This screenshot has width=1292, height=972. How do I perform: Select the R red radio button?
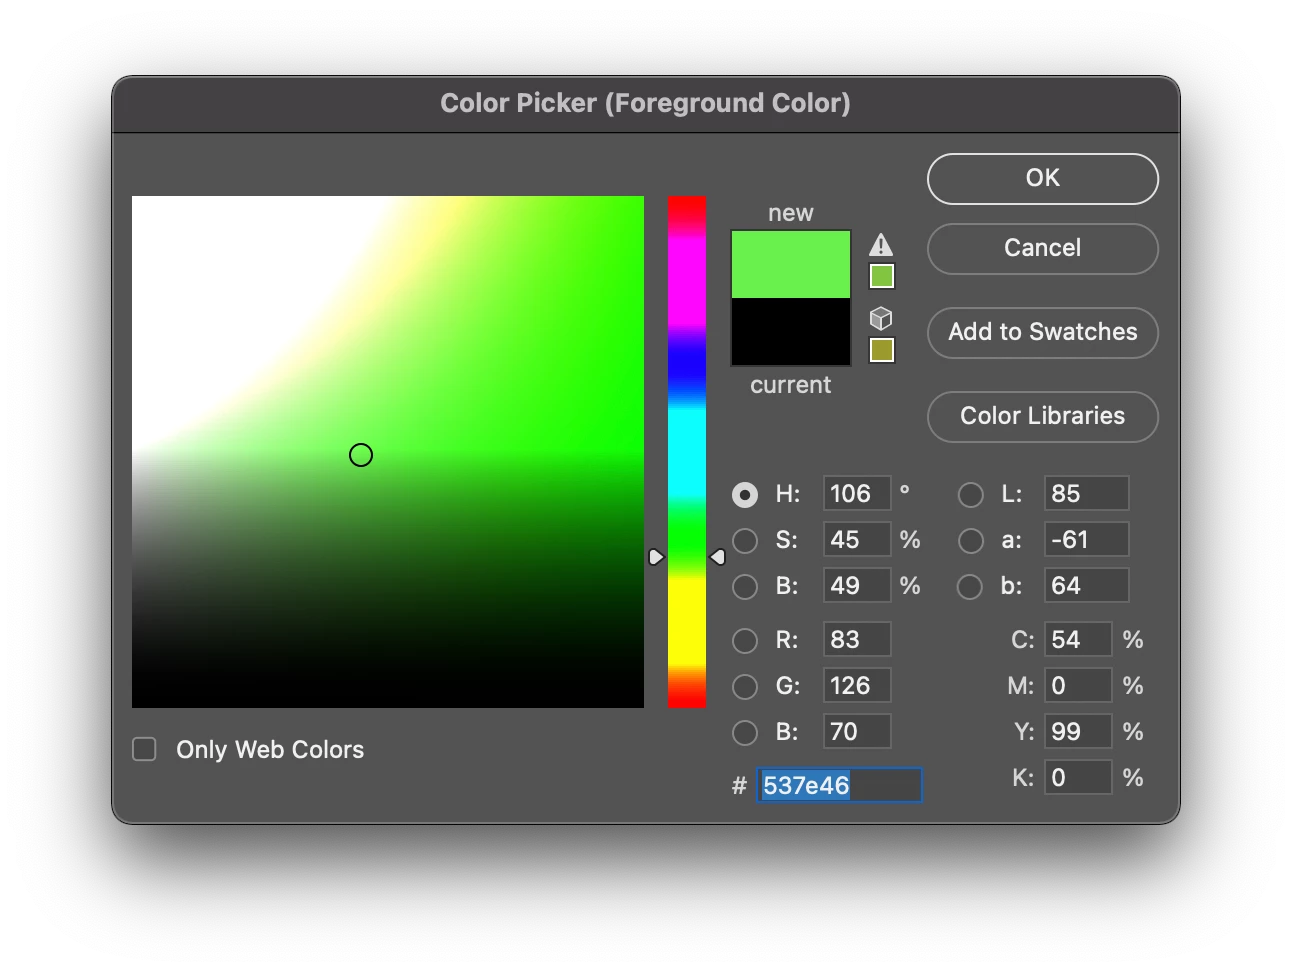(745, 640)
